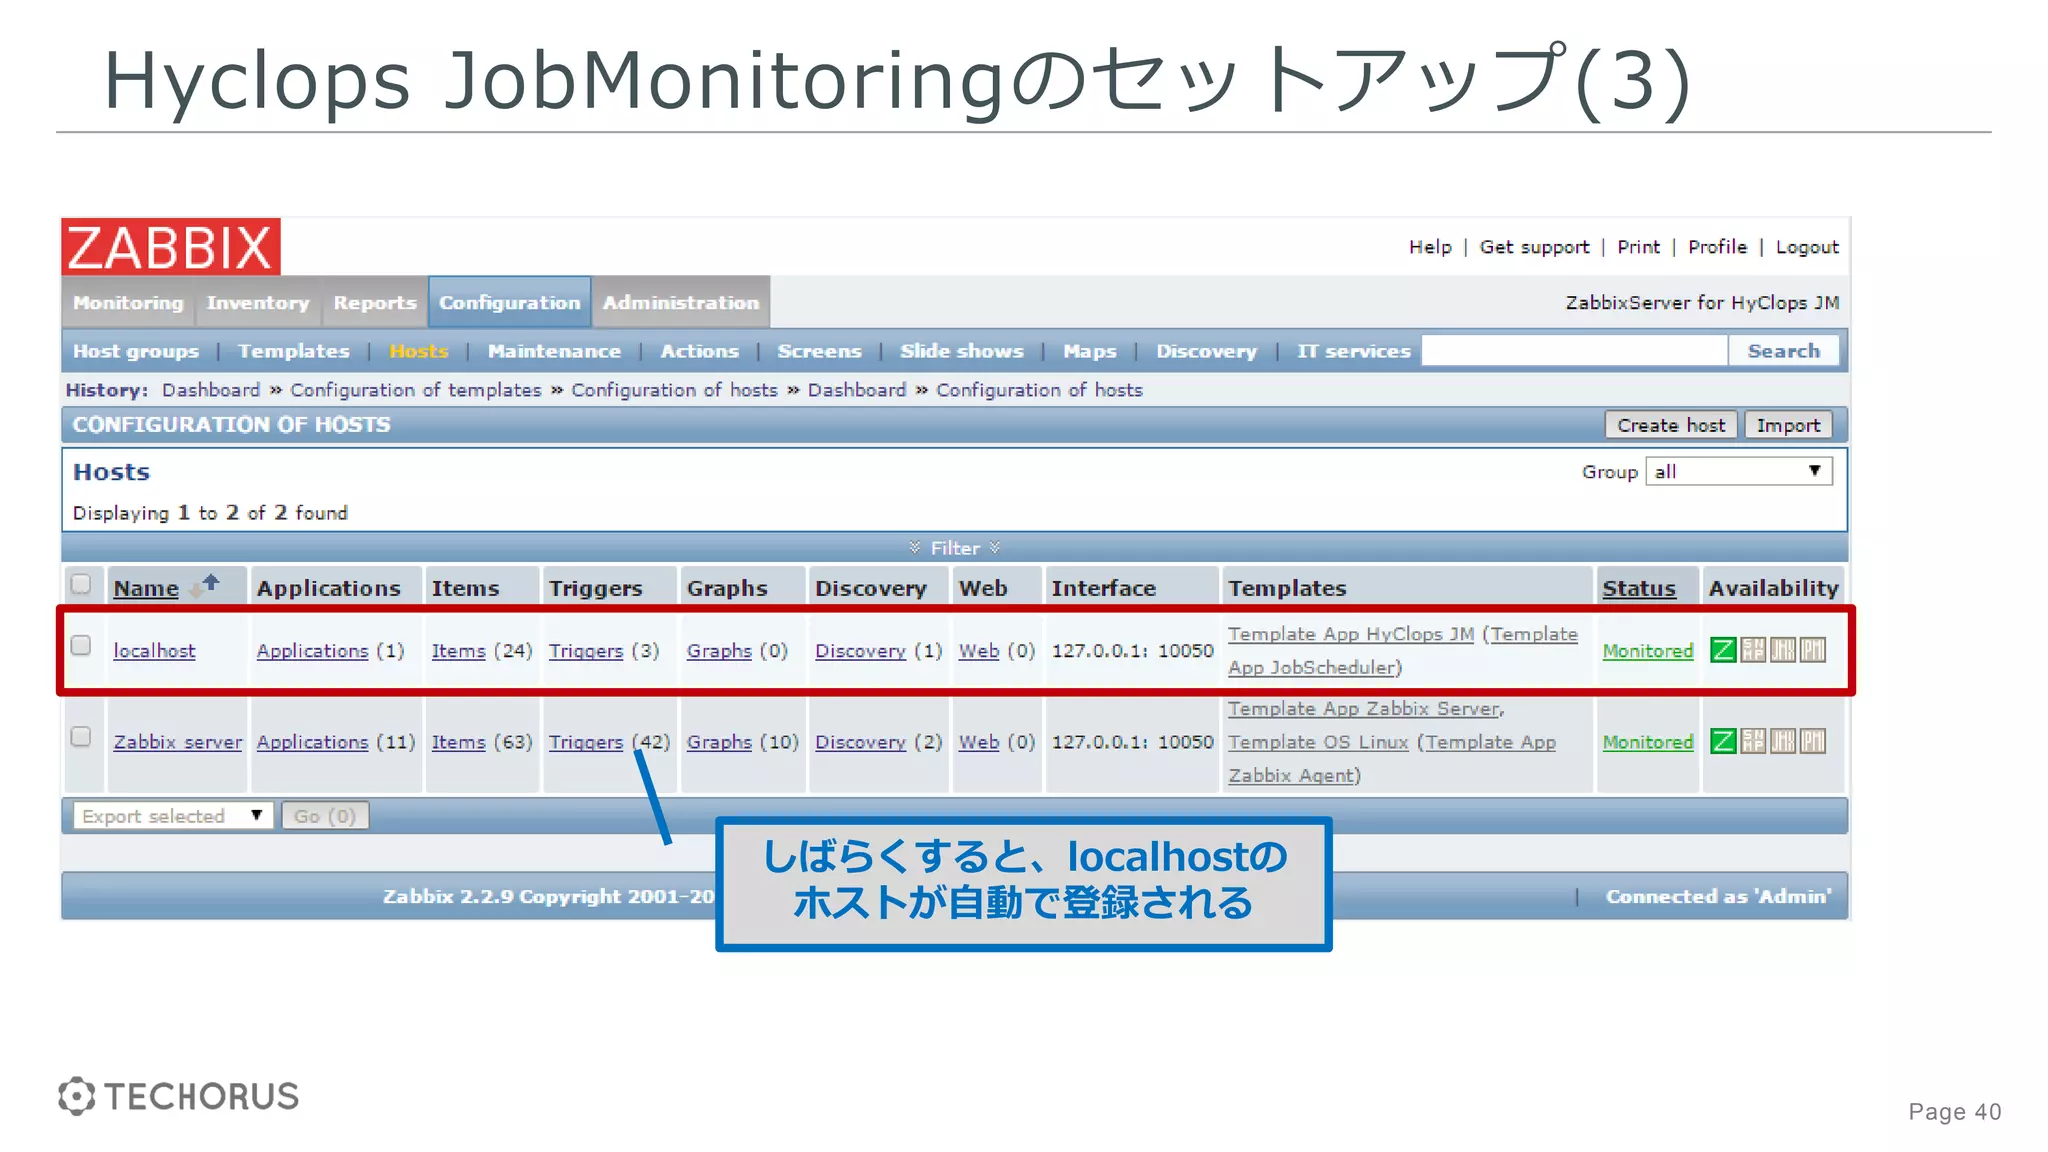2048x1152 pixels.
Task: Open the Administration tab
Action: click(x=681, y=302)
